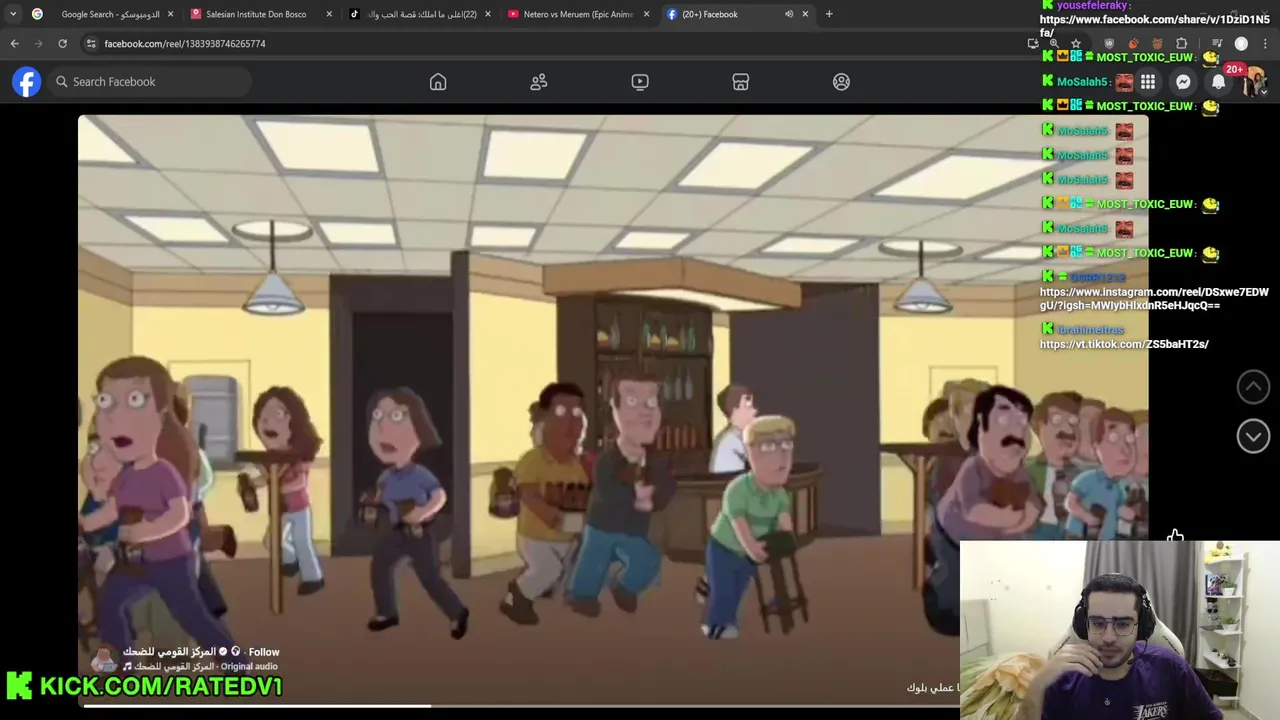Open the Original audio link
Viewport: 1280px width, 720px height.
pyautogui.click(x=249, y=667)
